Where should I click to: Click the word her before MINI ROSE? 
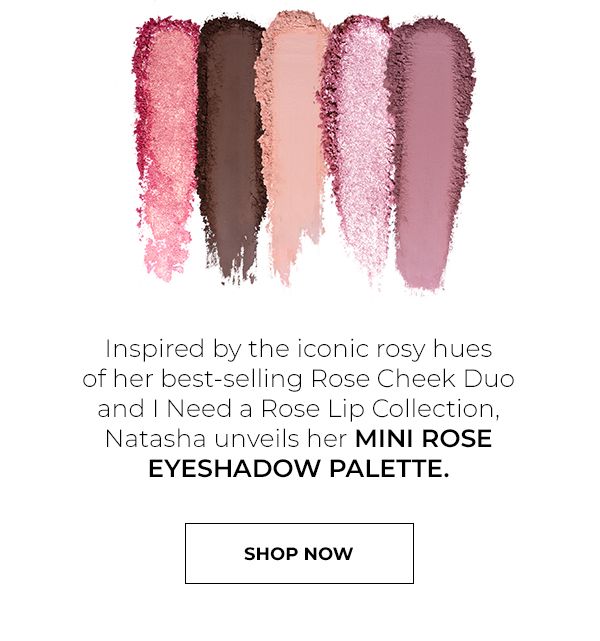327,439
